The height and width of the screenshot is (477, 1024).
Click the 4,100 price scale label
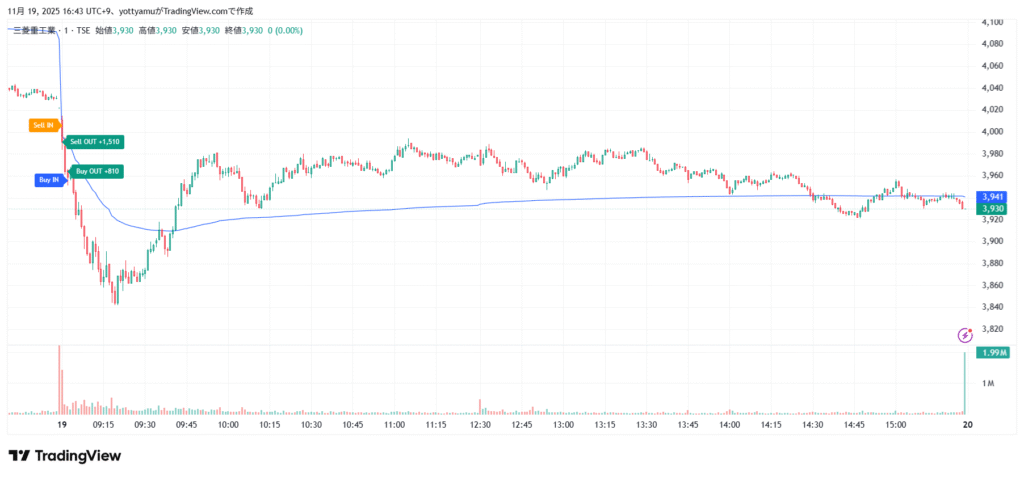click(992, 22)
